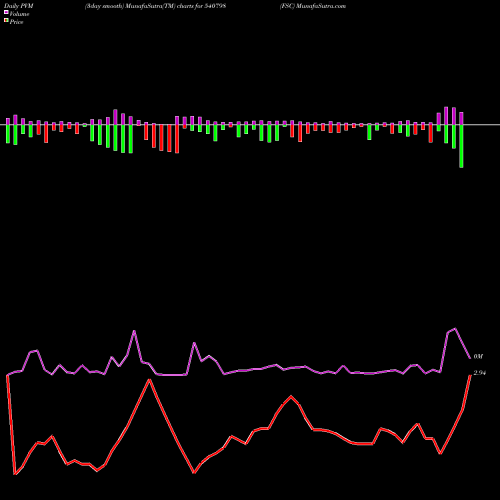Click the 'Volume' legend label
The height and width of the screenshot is (500, 500).
[x=19, y=14]
